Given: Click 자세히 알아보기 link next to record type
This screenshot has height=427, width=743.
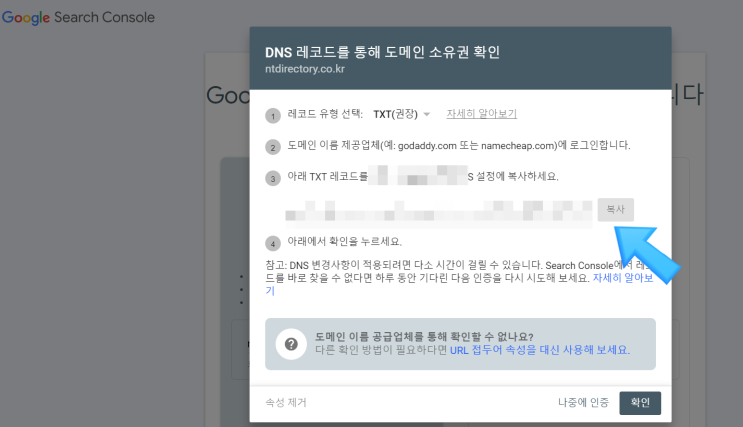Looking at the screenshot, I should (481, 114).
